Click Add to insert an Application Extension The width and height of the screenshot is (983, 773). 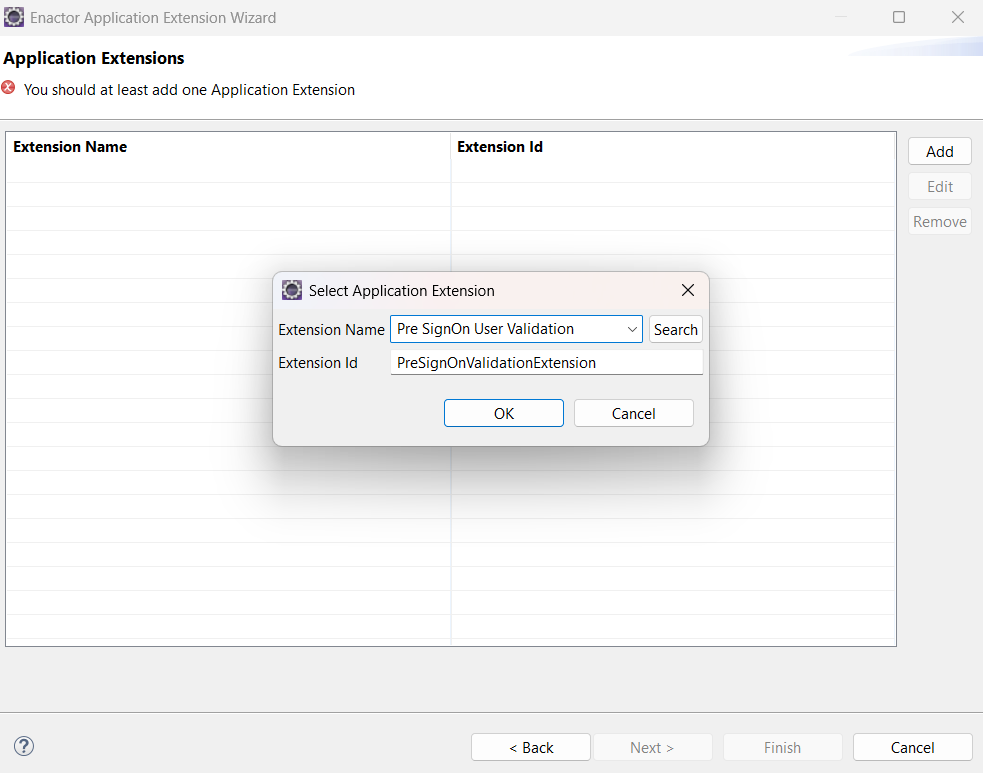pyautogui.click(x=939, y=151)
